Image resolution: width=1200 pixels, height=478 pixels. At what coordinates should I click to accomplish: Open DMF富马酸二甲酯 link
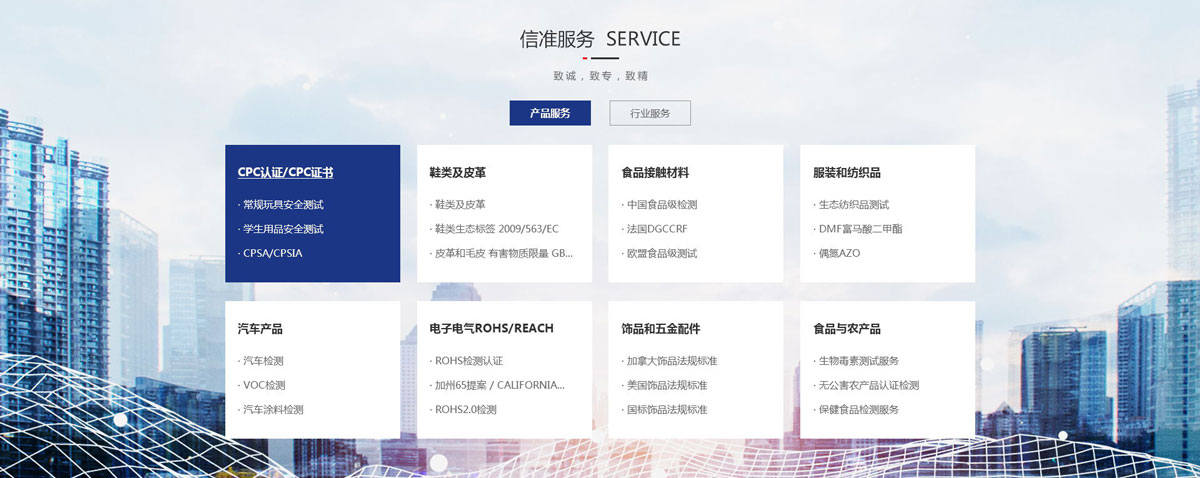click(860, 229)
